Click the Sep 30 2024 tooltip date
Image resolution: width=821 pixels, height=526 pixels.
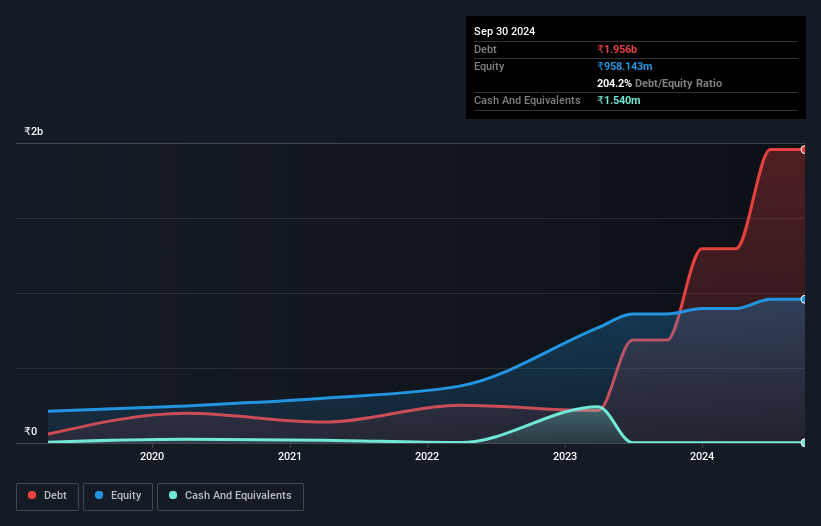(x=504, y=31)
